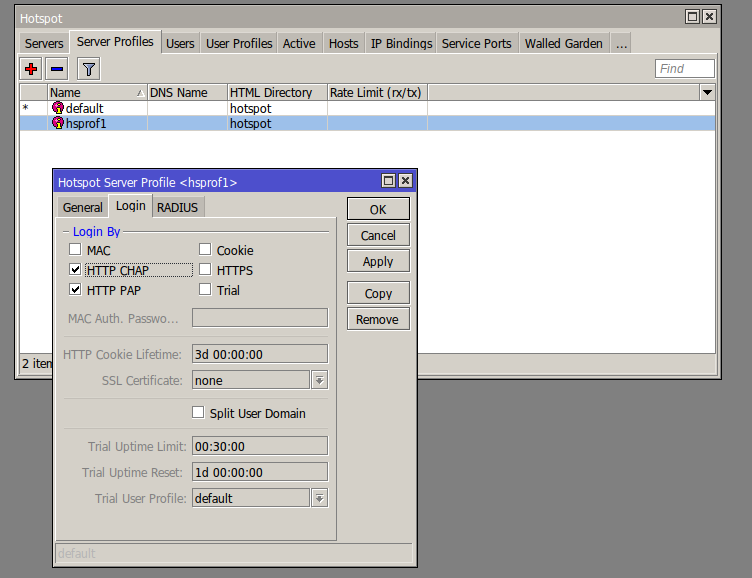
Task: Open the column selector dropdown arrow
Action: 708,92
